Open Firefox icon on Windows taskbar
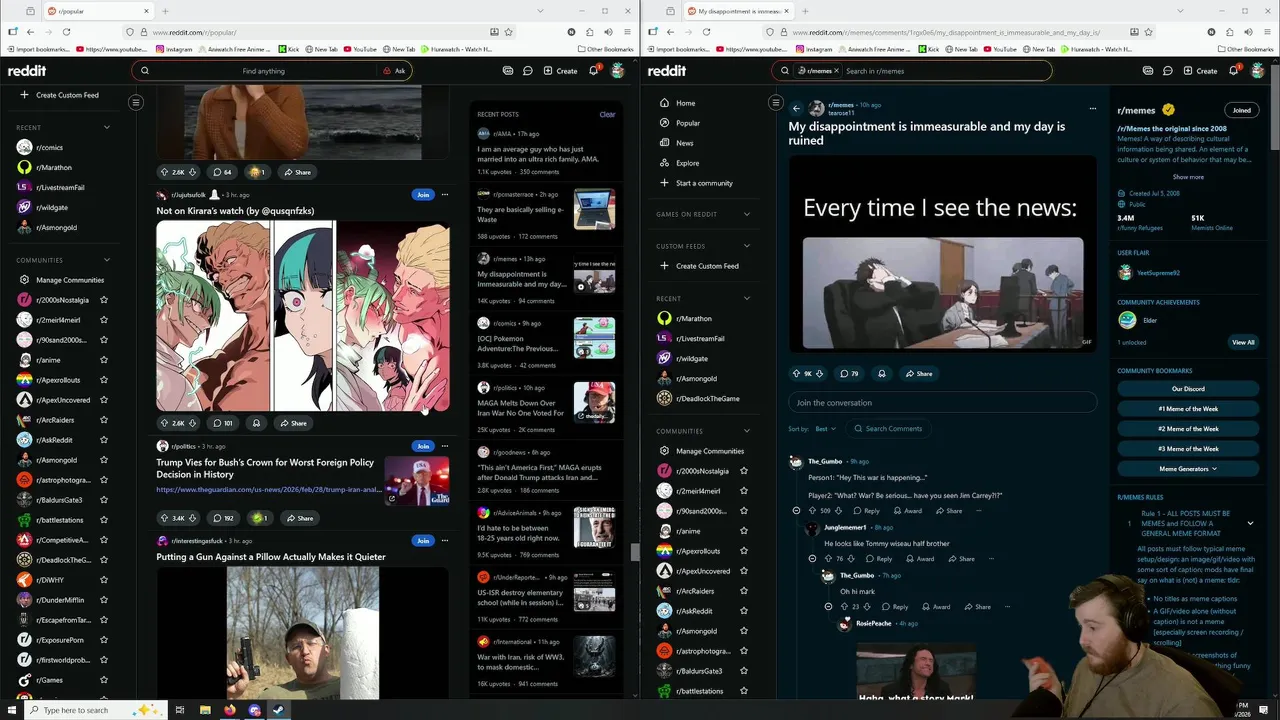 pyautogui.click(x=230, y=710)
